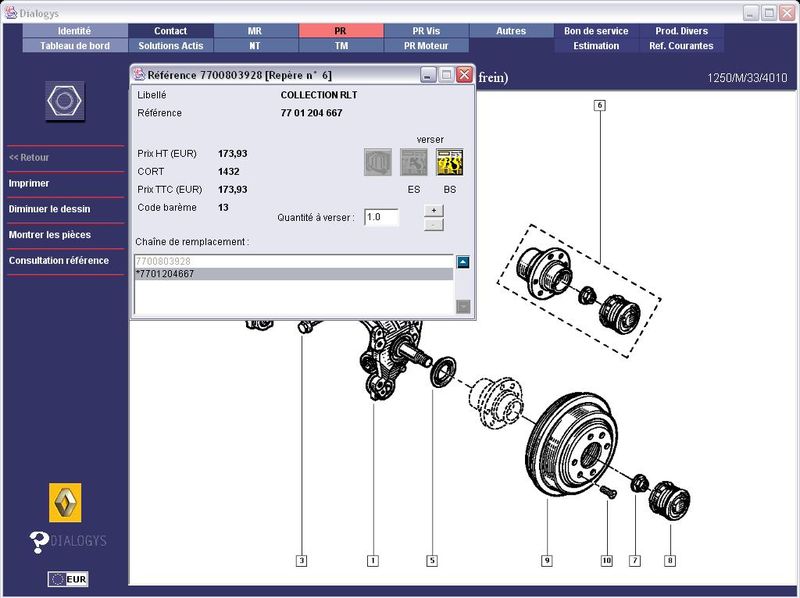800x598 pixels.
Task: Close the Référence 7700803928 dialog
Action: [464, 74]
